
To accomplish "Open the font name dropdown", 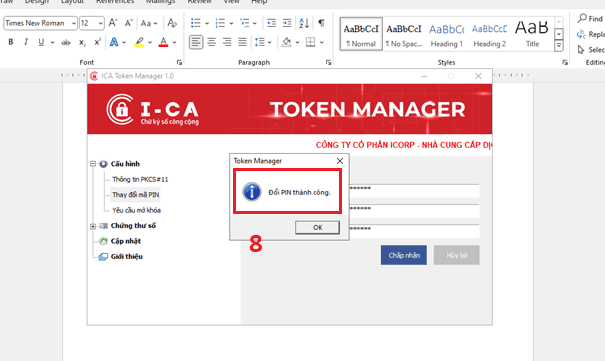I will pos(74,24).
